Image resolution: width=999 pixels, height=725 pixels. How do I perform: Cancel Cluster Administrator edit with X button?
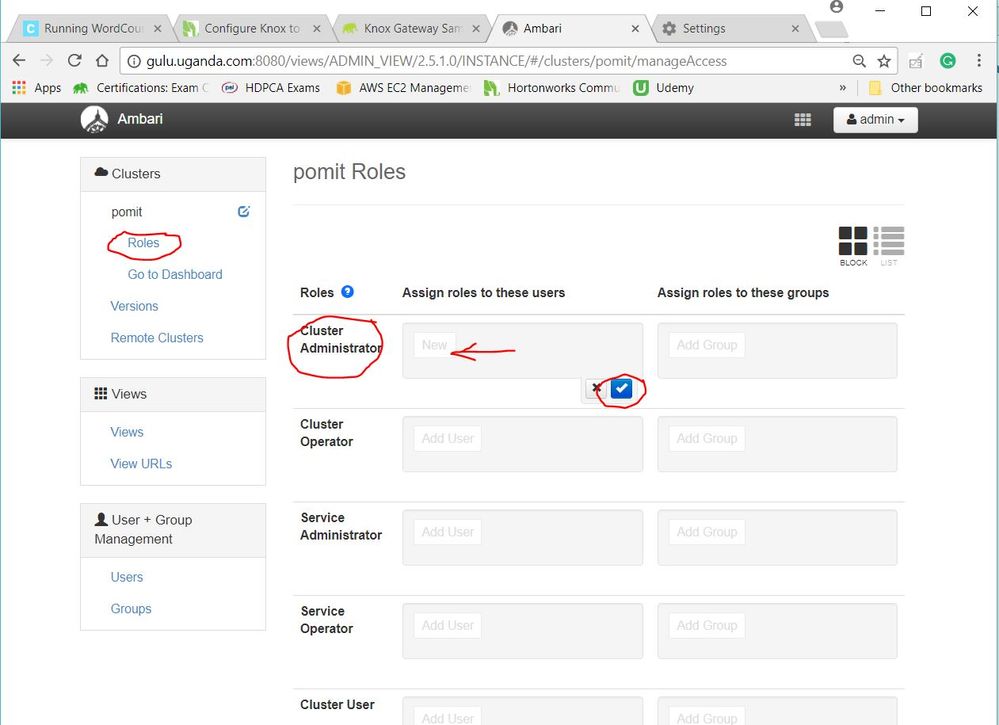coord(596,388)
